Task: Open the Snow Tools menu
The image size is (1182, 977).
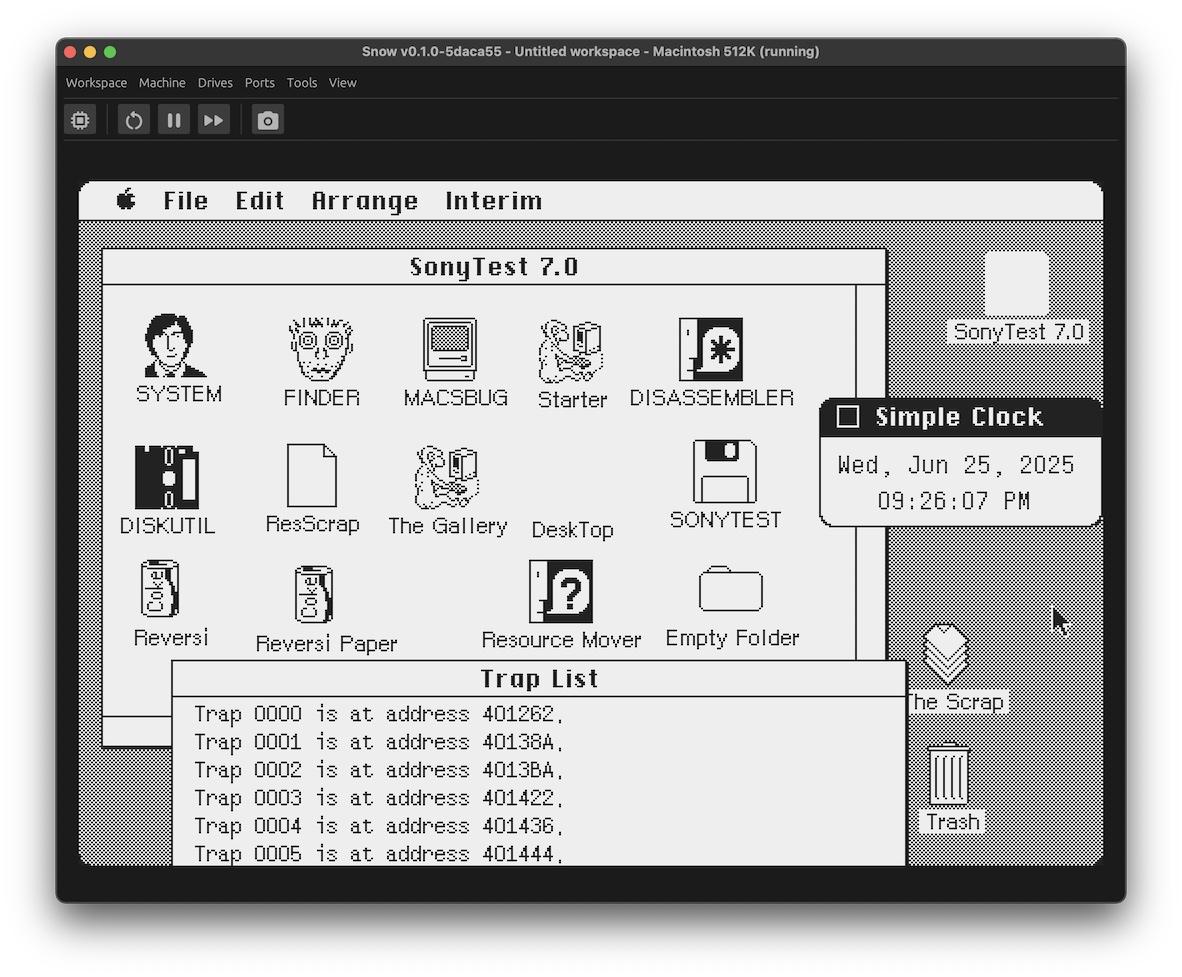Action: click(x=302, y=83)
